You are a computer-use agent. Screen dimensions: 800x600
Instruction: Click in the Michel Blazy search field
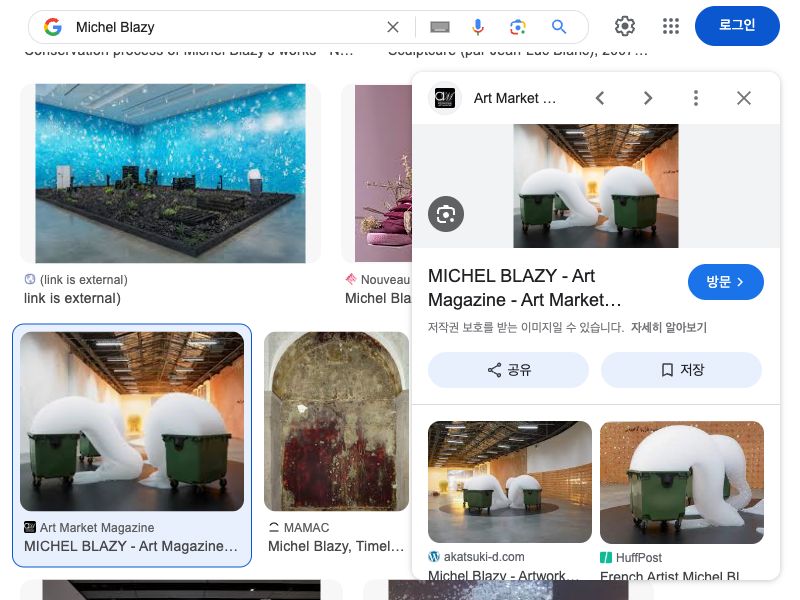point(230,27)
